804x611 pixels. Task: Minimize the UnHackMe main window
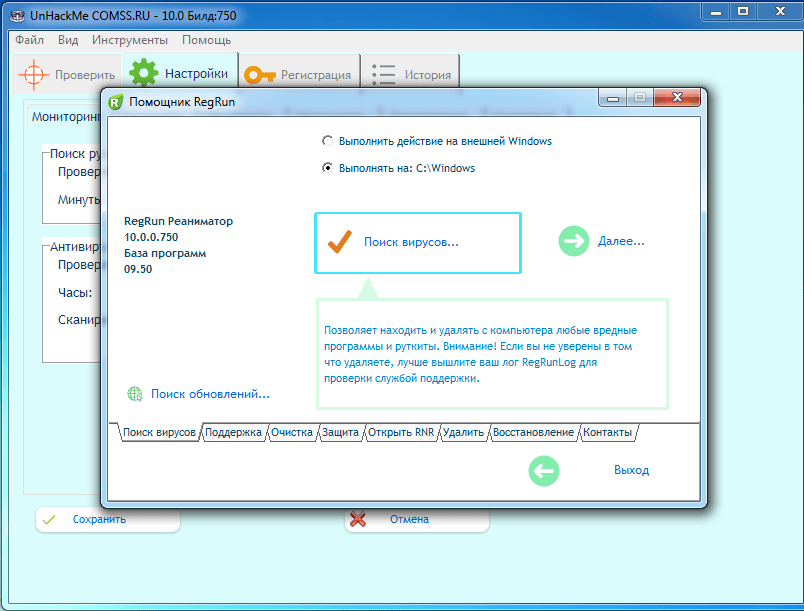coord(716,11)
